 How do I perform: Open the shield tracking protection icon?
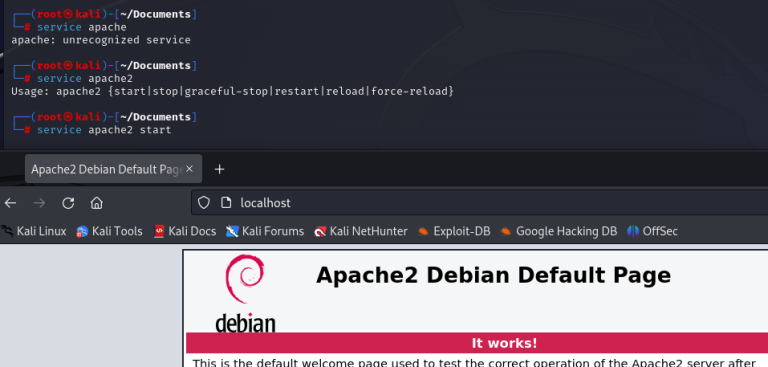tap(204, 203)
